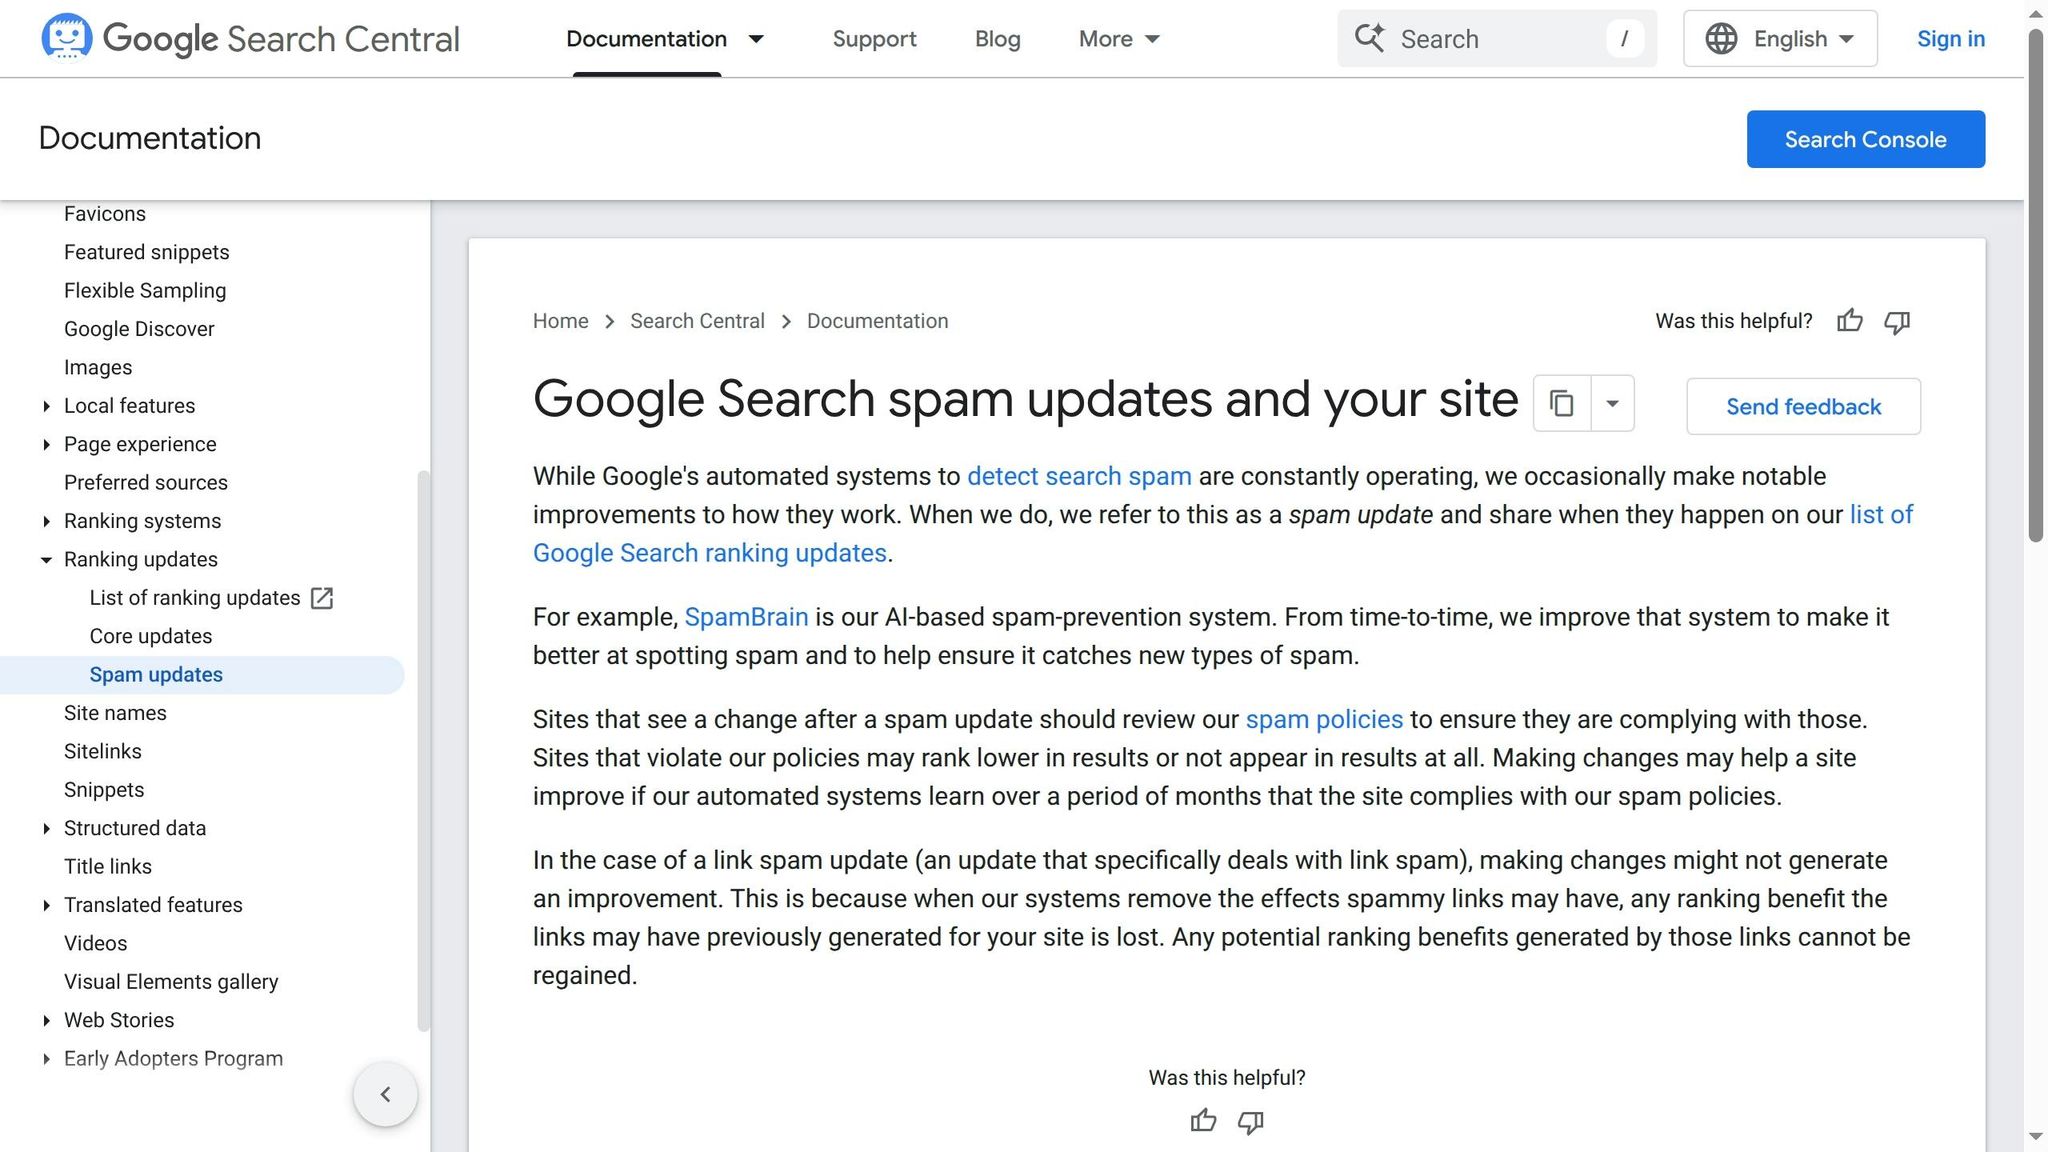Image resolution: width=2048 pixels, height=1152 pixels.
Task: Click the Sign in link
Action: click(1950, 39)
